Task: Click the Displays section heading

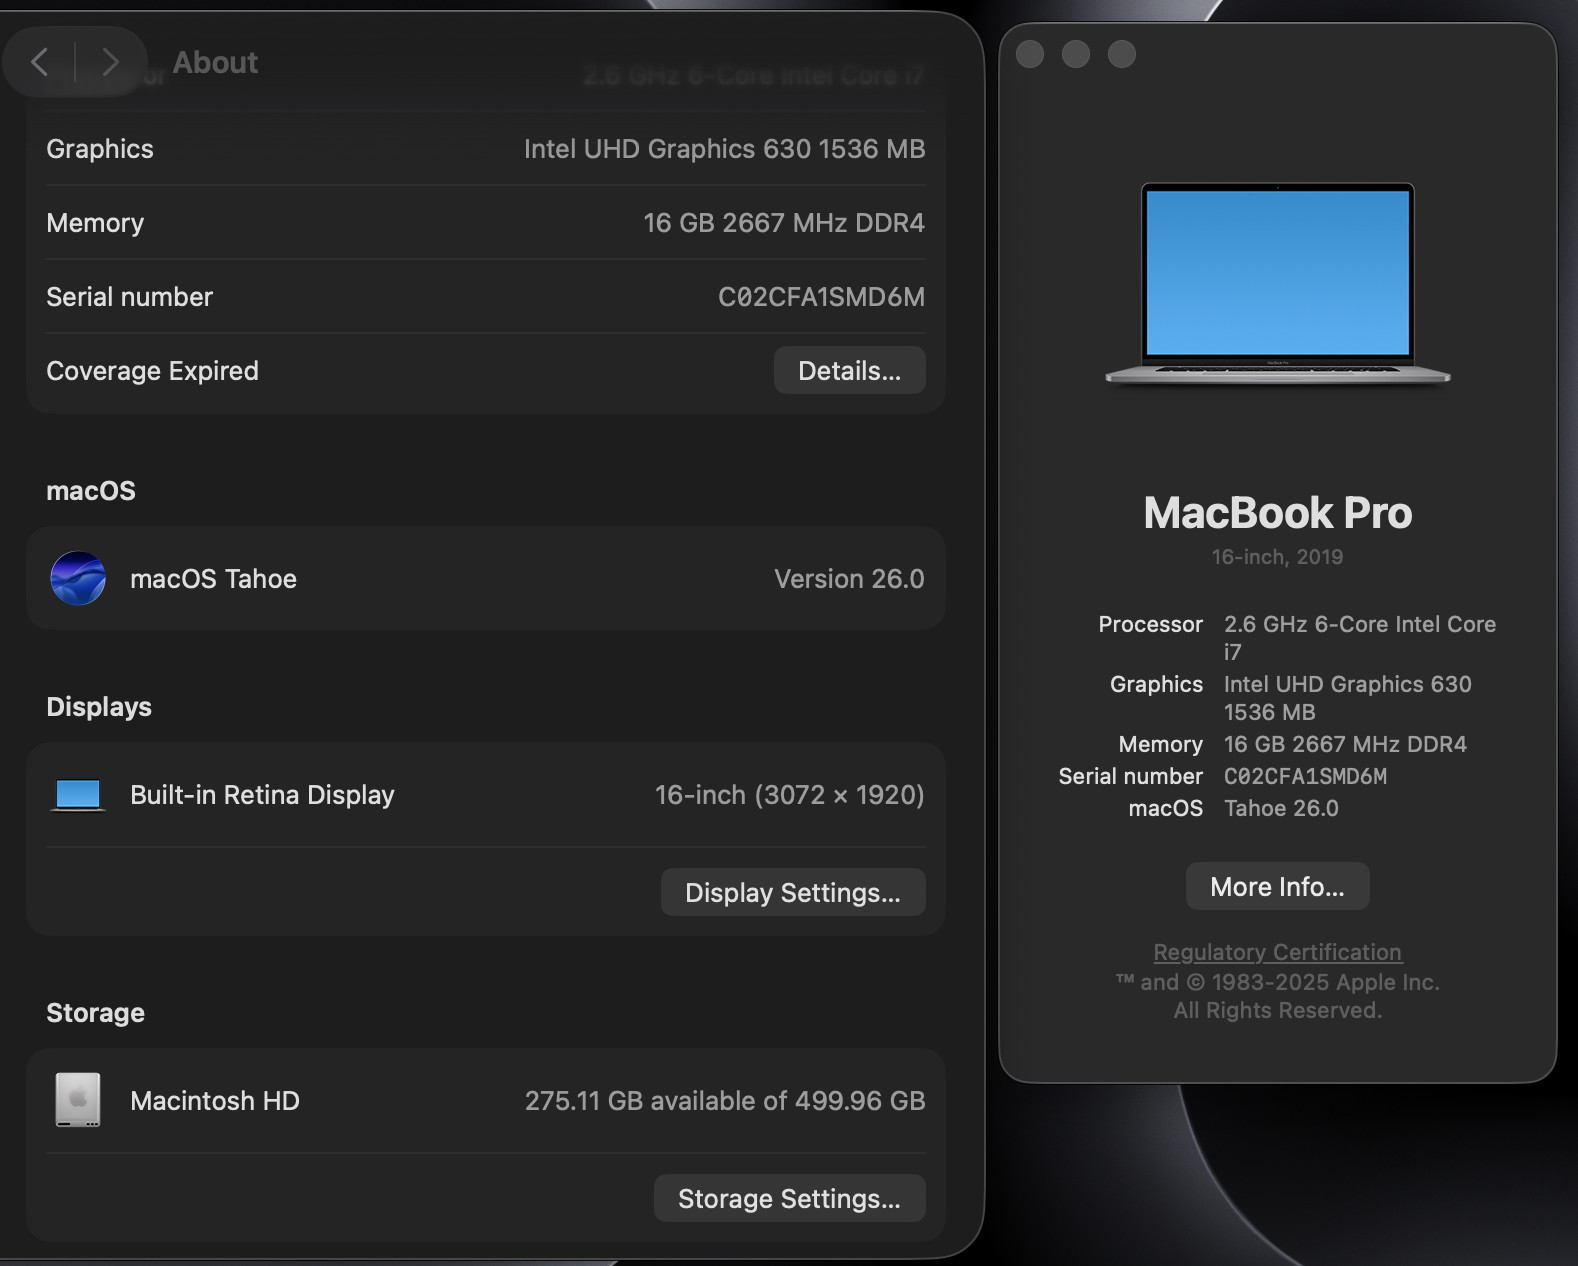Action: (x=99, y=707)
